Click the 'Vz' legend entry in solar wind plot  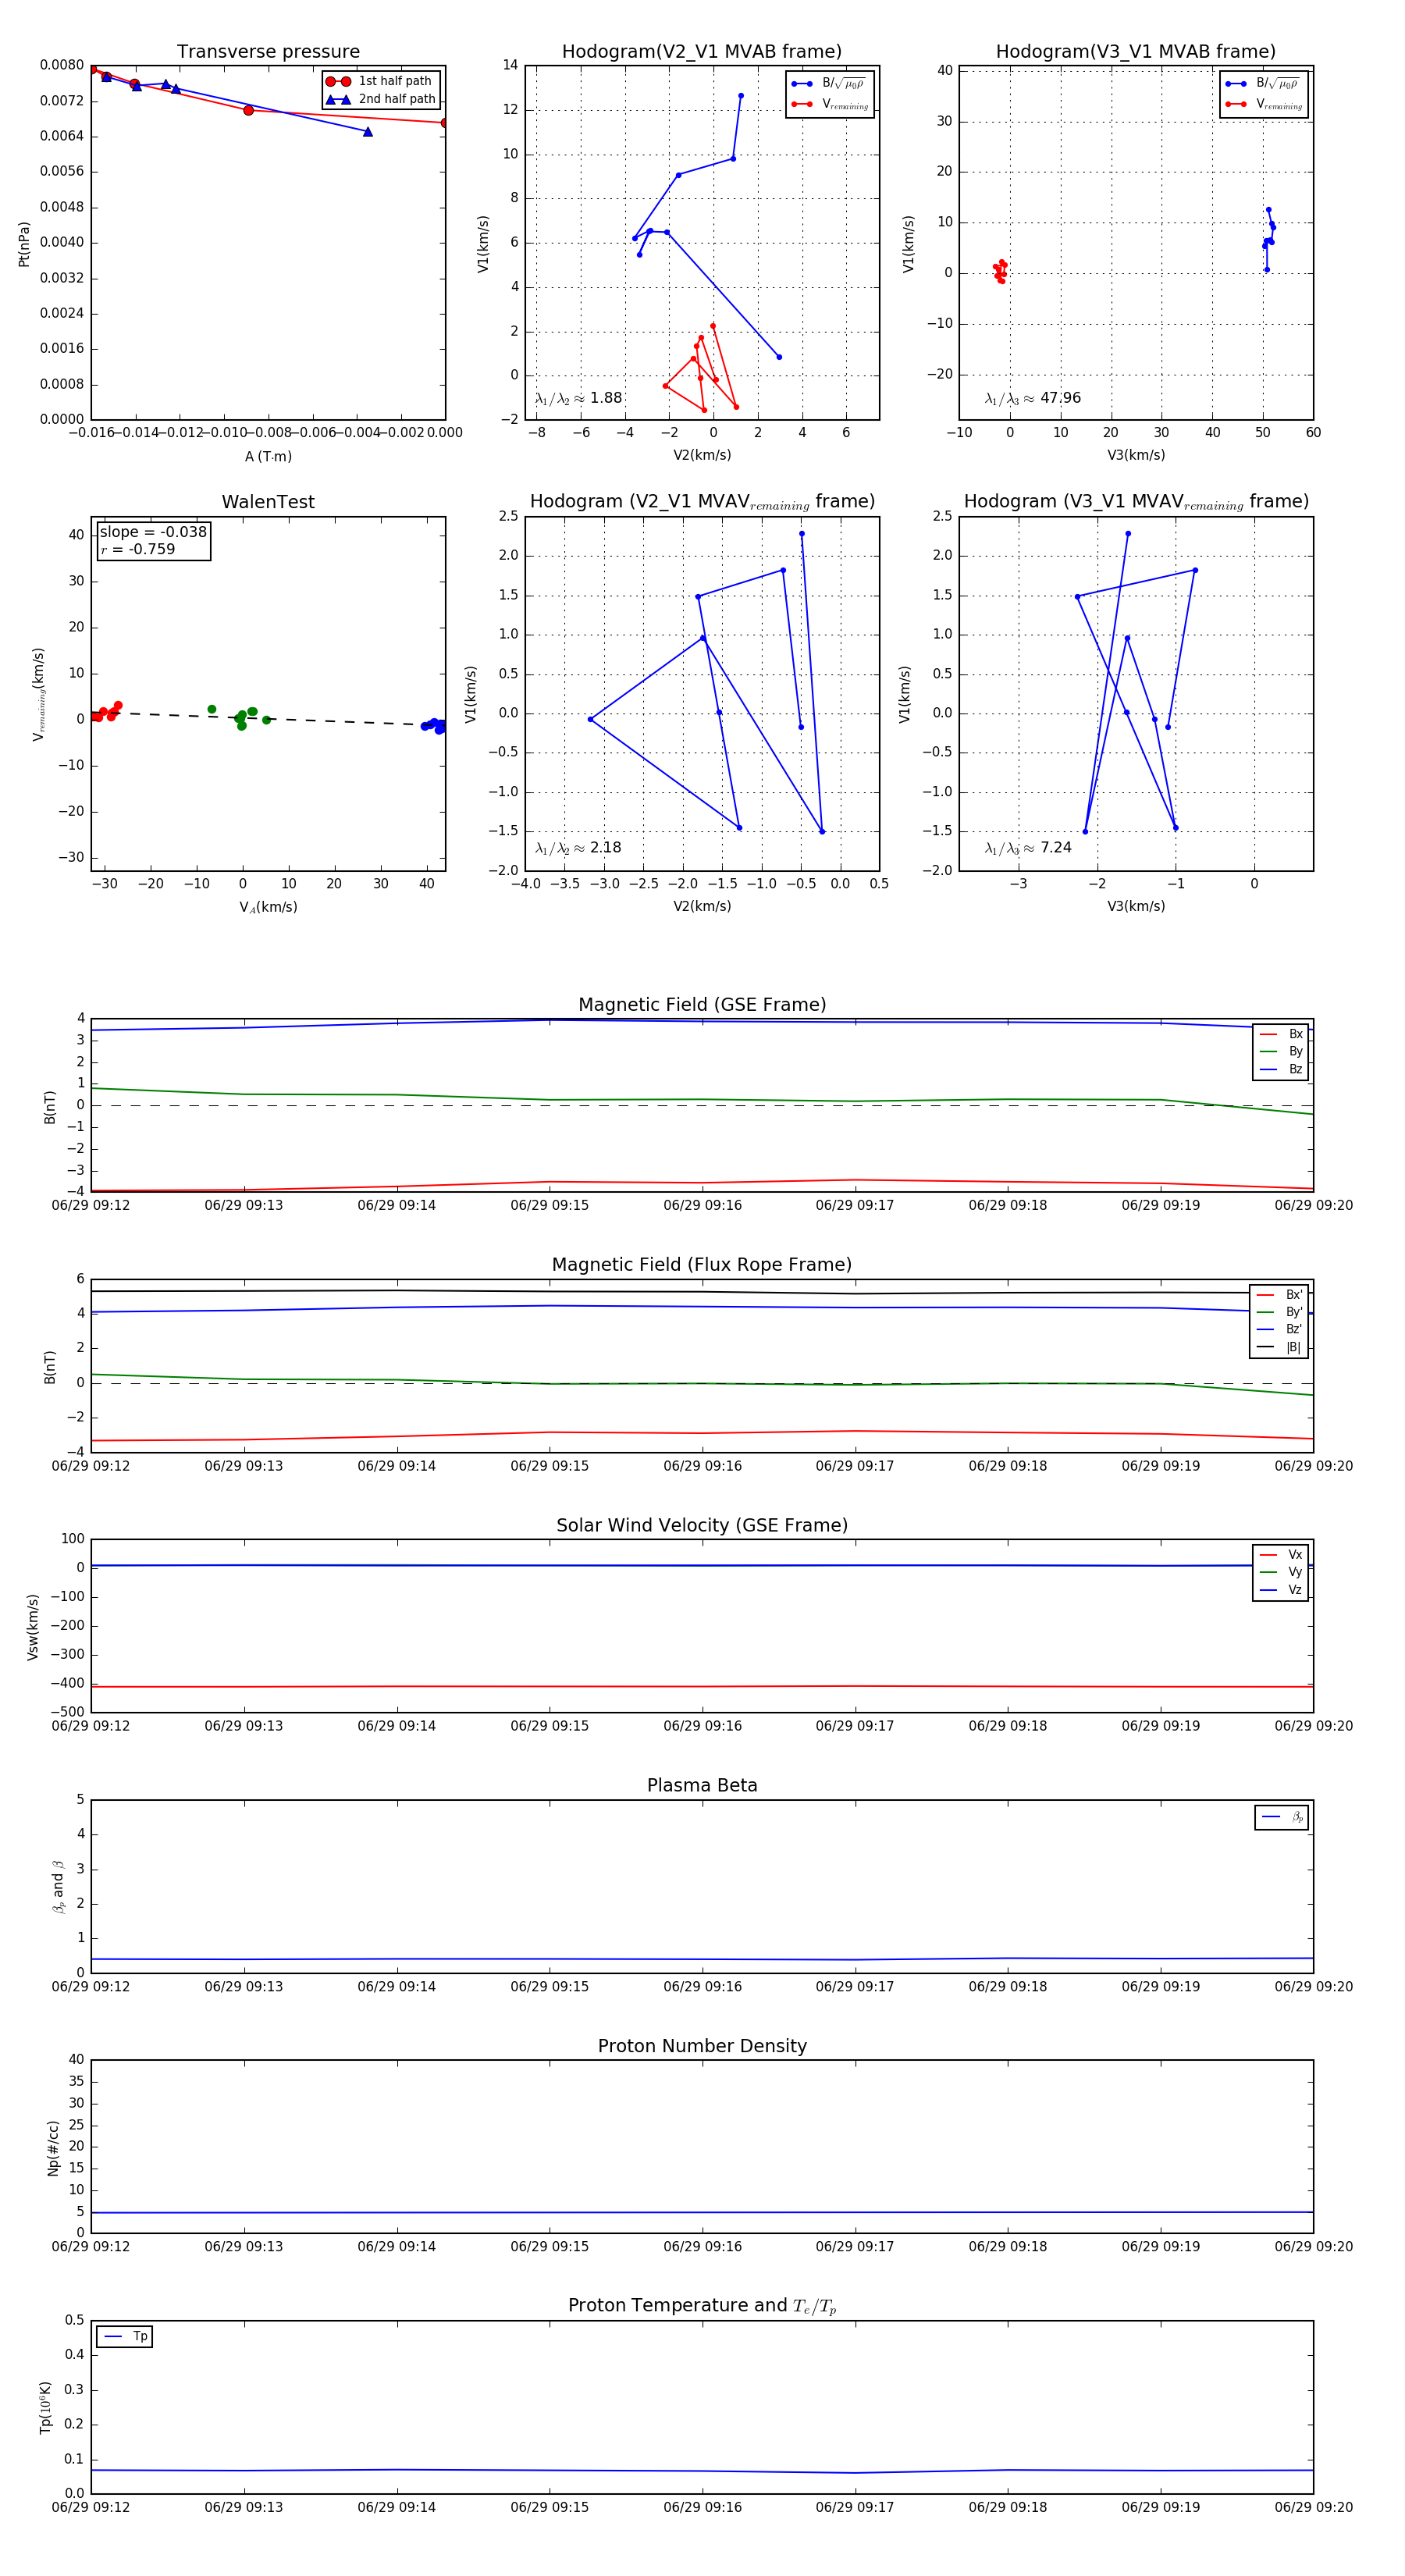tap(1281, 1590)
